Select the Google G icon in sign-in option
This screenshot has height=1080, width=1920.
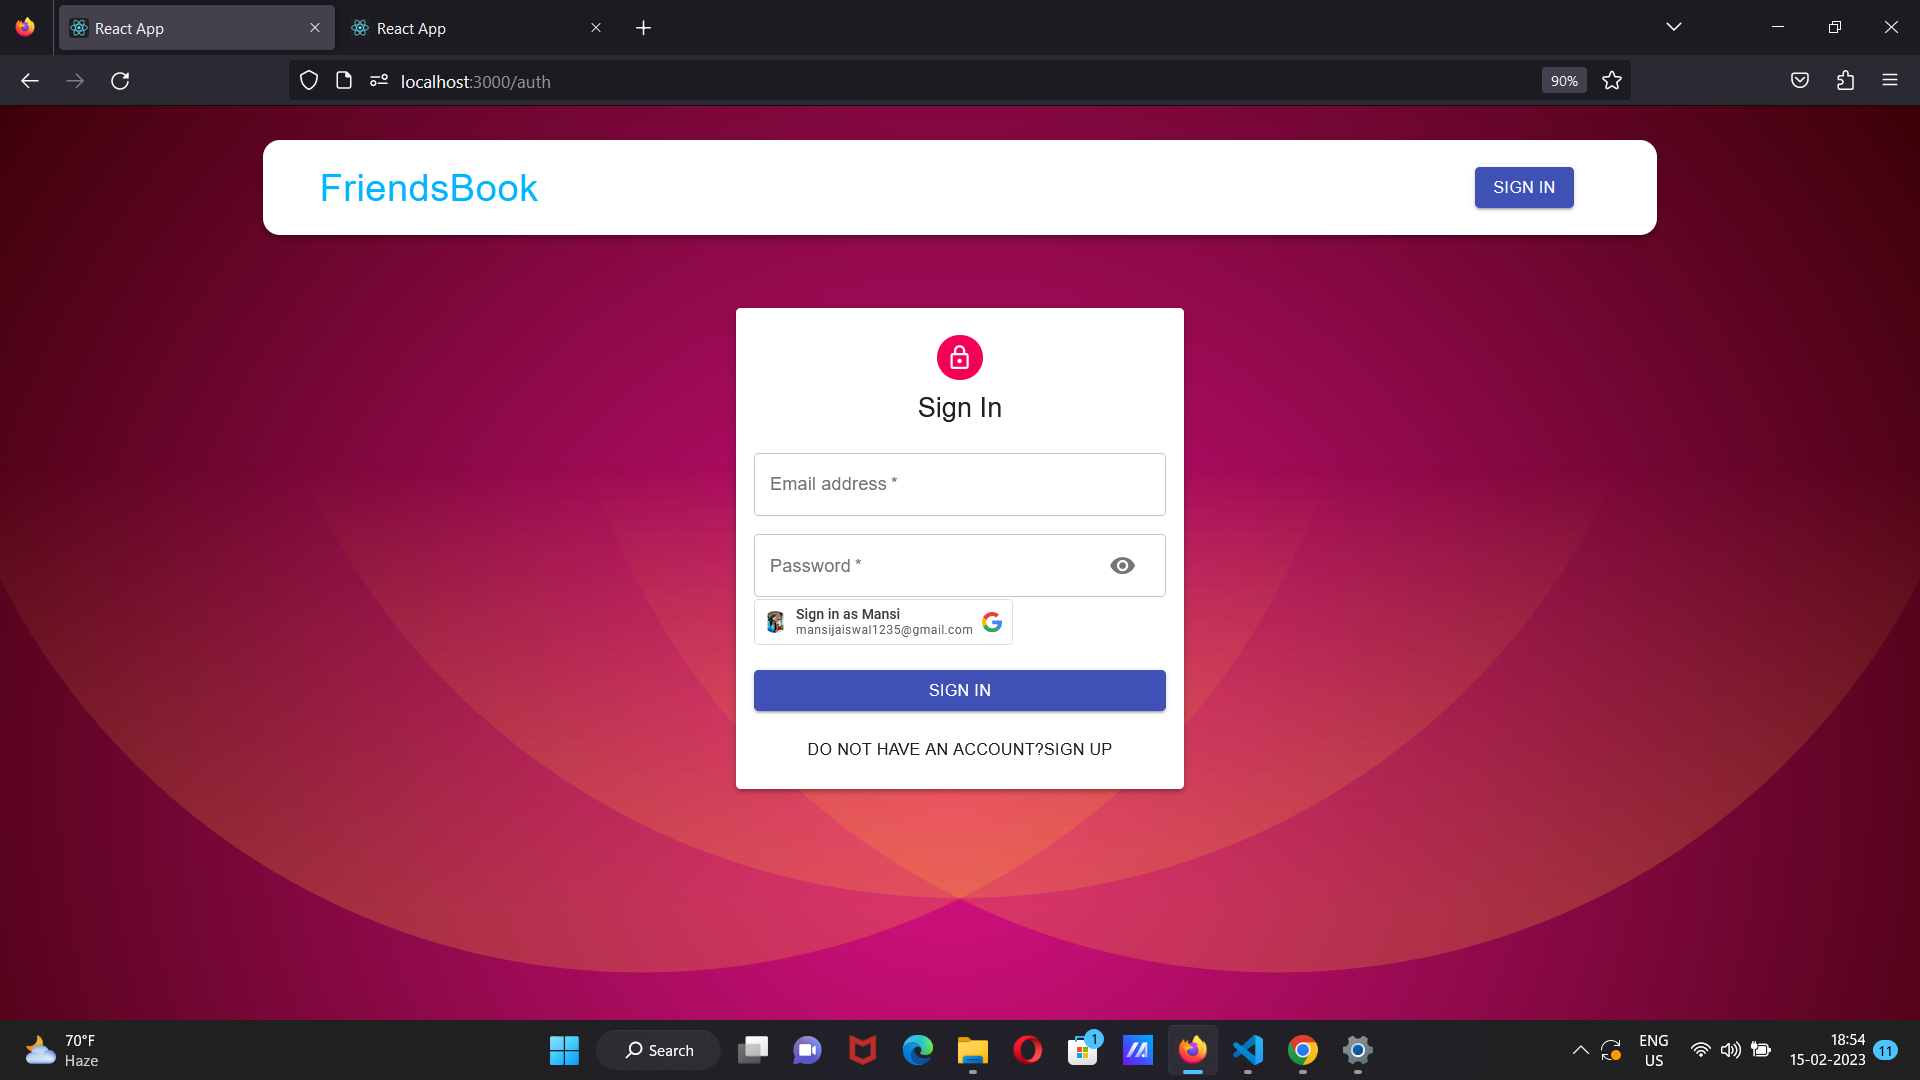click(x=992, y=621)
